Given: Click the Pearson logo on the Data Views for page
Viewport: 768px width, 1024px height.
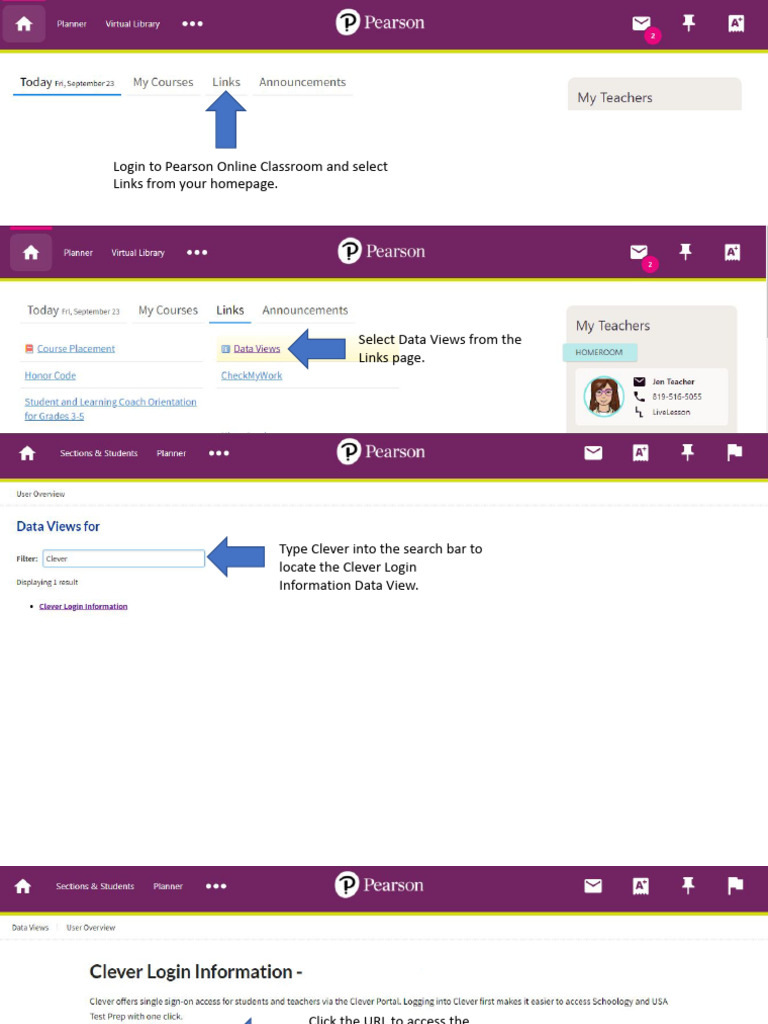Looking at the screenshot, I should pos(381,452).
